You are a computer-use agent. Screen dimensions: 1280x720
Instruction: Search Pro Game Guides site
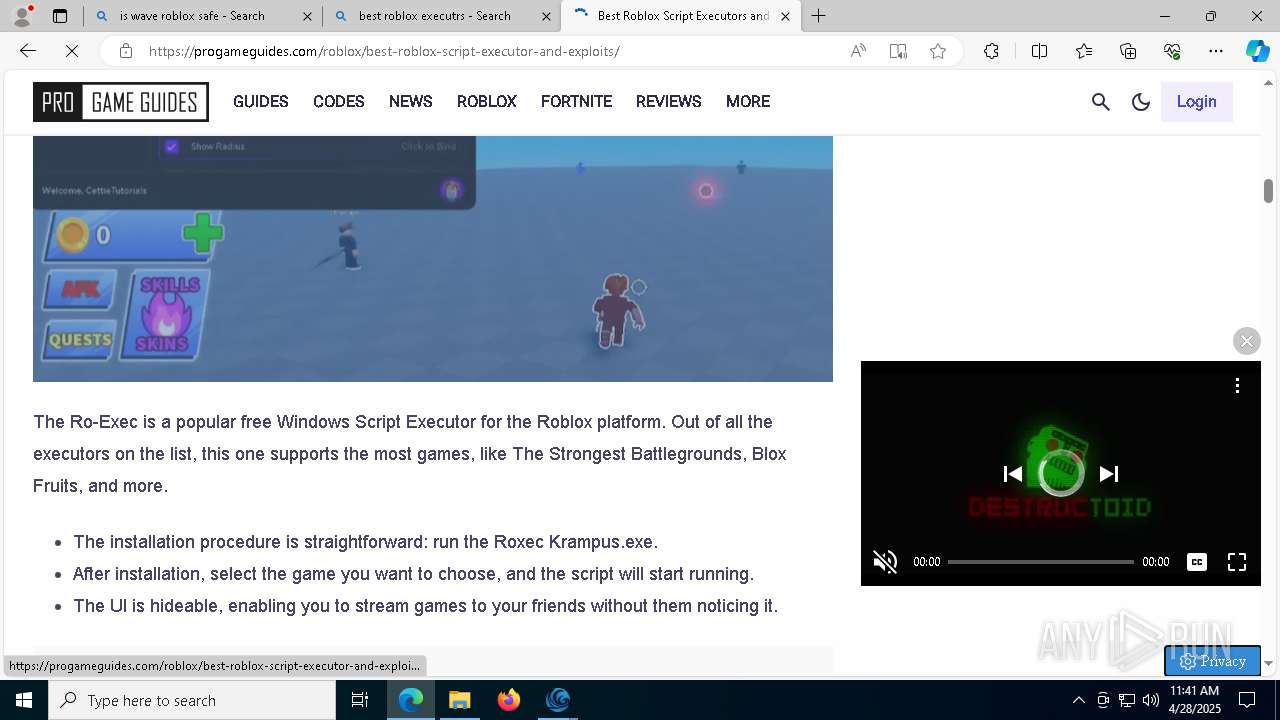coord(1101,102)
